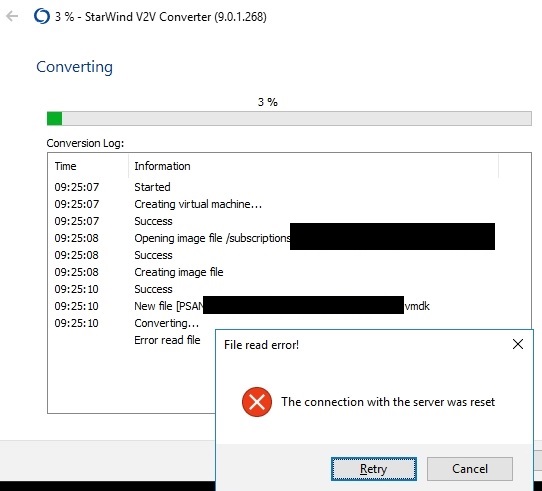Select the Error read file log entry
542x491 pixels.
(167, 340)
